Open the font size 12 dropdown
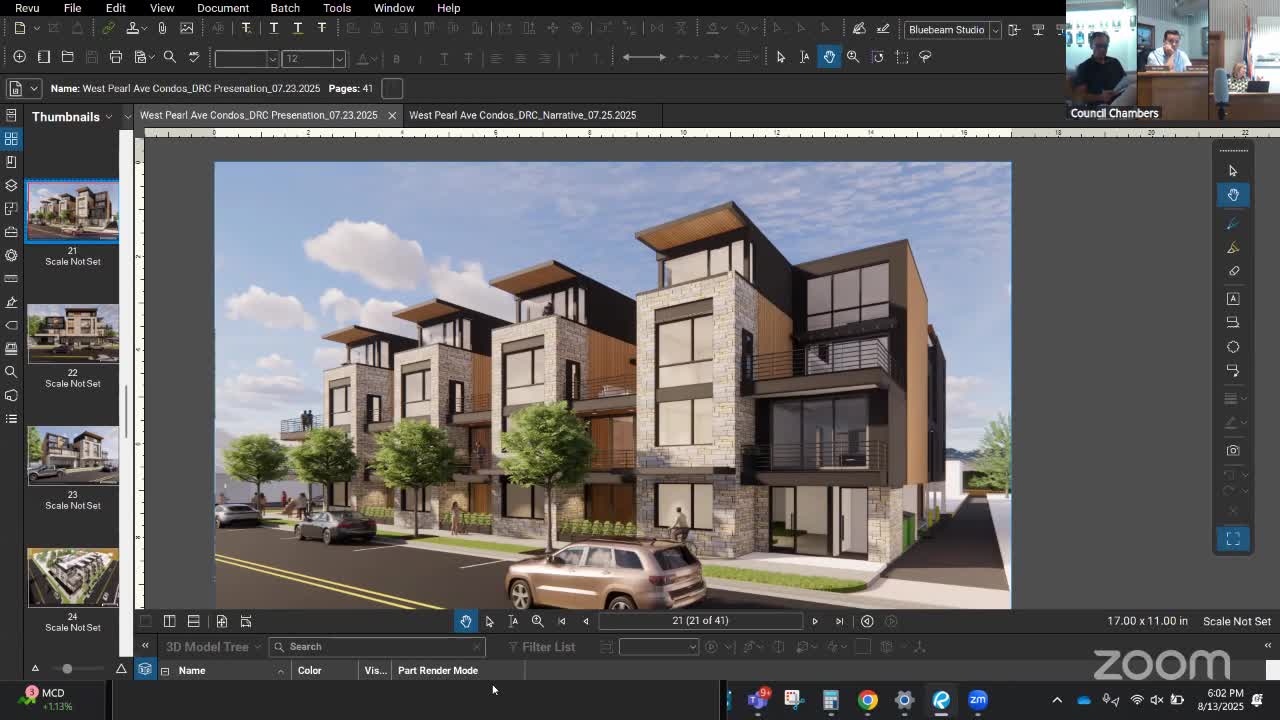1280x720 pixels. pos(339,59)
